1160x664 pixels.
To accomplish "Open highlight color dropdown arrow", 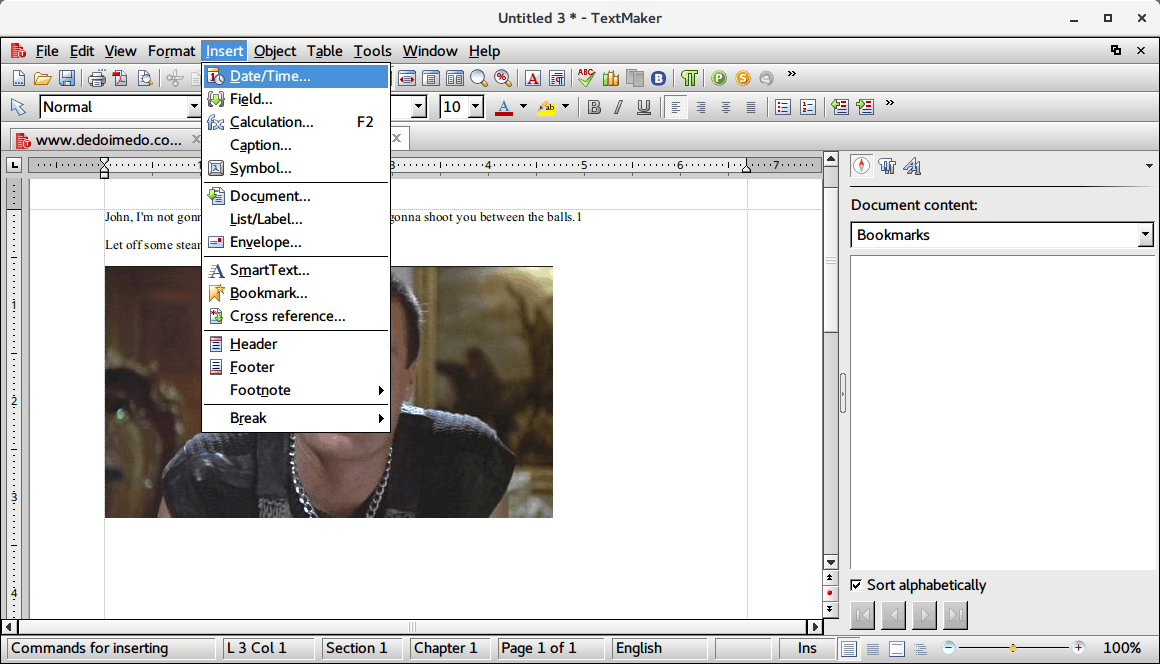I will [565, 106].
